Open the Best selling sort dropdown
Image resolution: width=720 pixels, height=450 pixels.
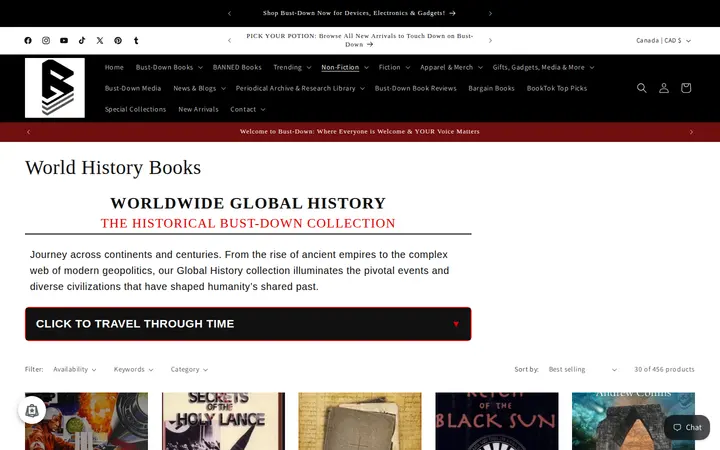(583, 369)
